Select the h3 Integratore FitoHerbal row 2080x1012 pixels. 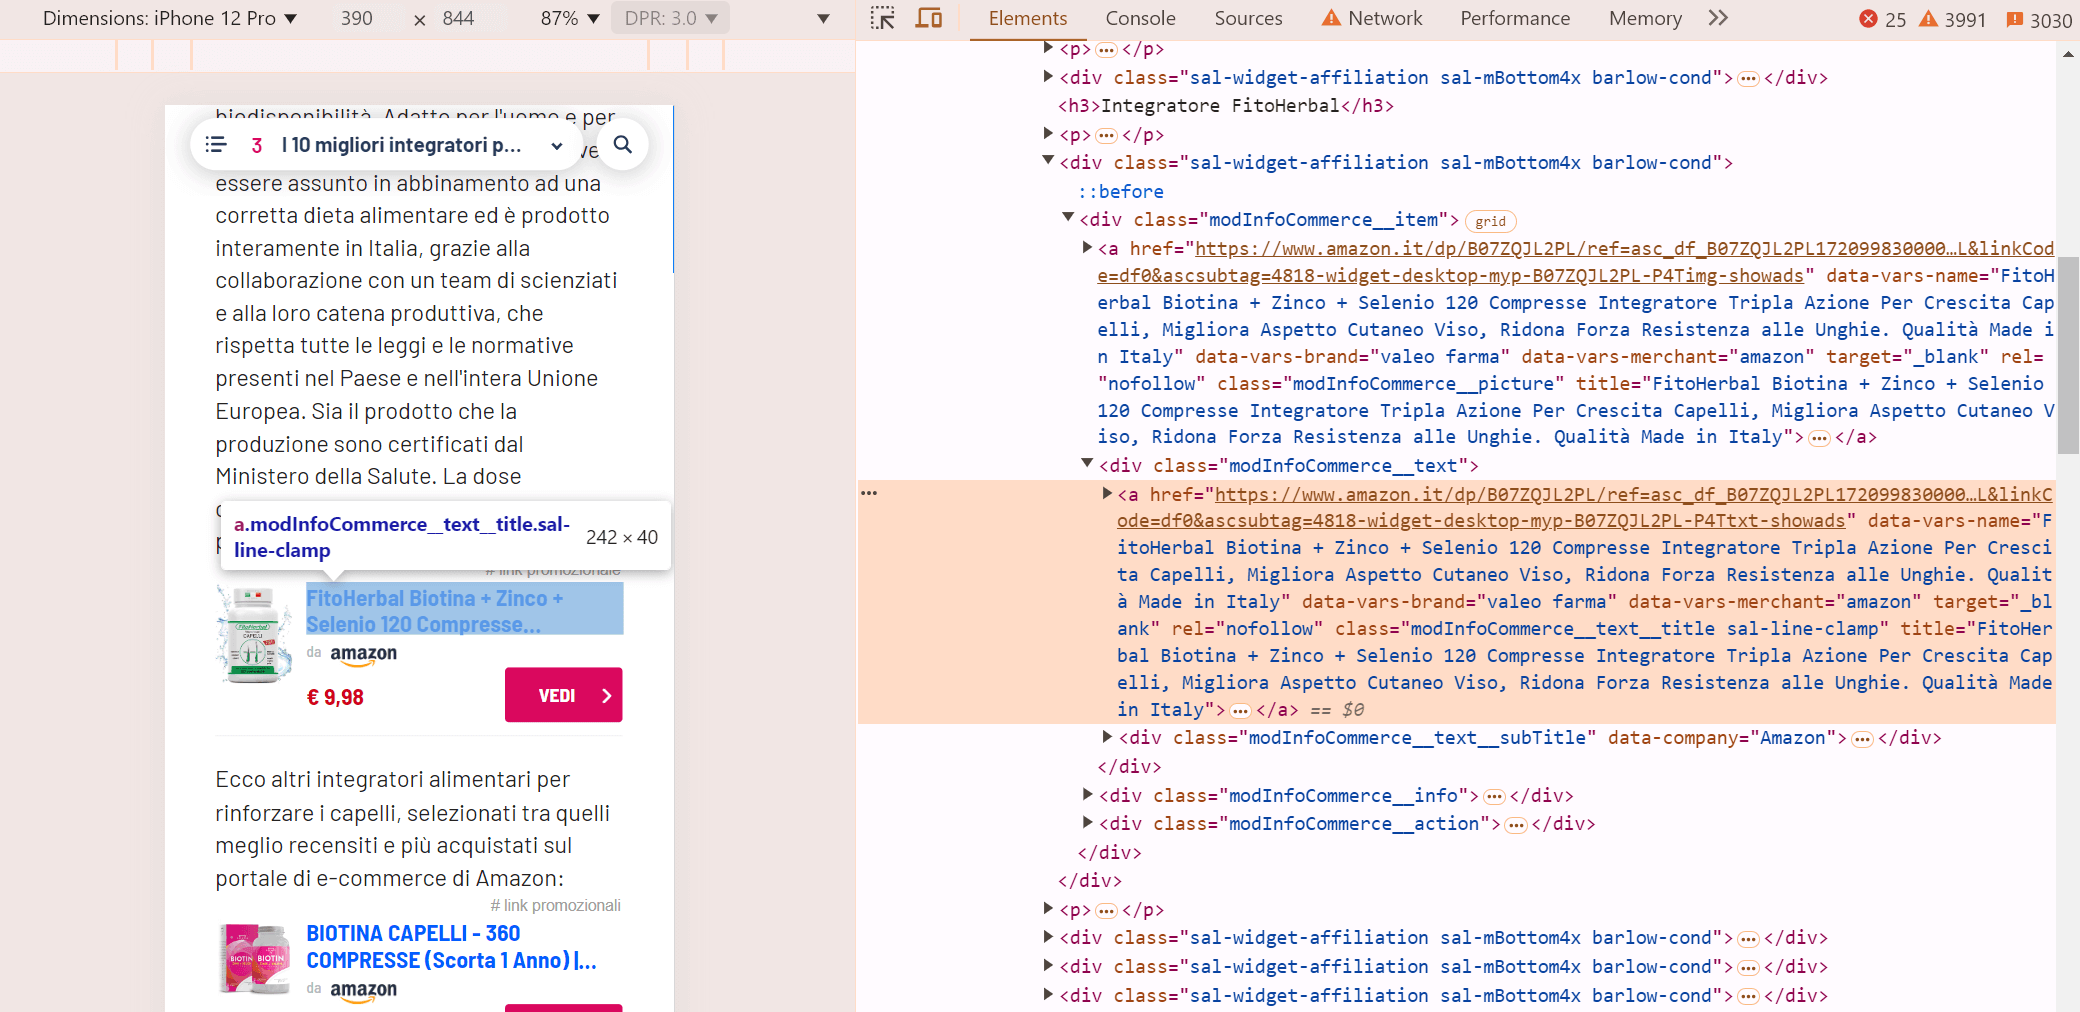click(x=1226, y=105)
